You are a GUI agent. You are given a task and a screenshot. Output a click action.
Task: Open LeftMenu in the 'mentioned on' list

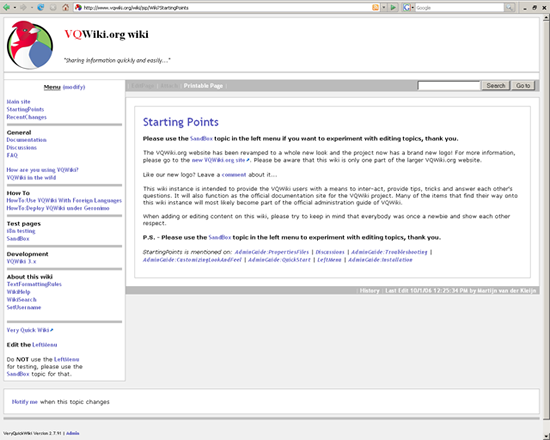(329, 260)
